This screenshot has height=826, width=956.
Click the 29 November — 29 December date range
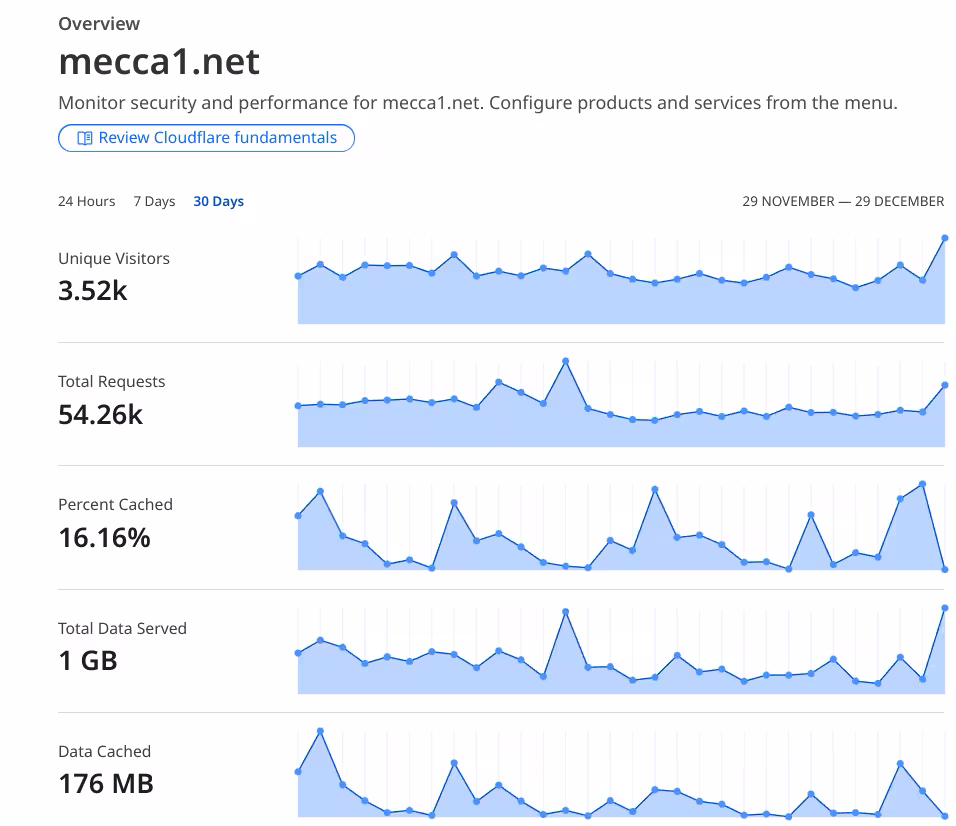point(842,201)
